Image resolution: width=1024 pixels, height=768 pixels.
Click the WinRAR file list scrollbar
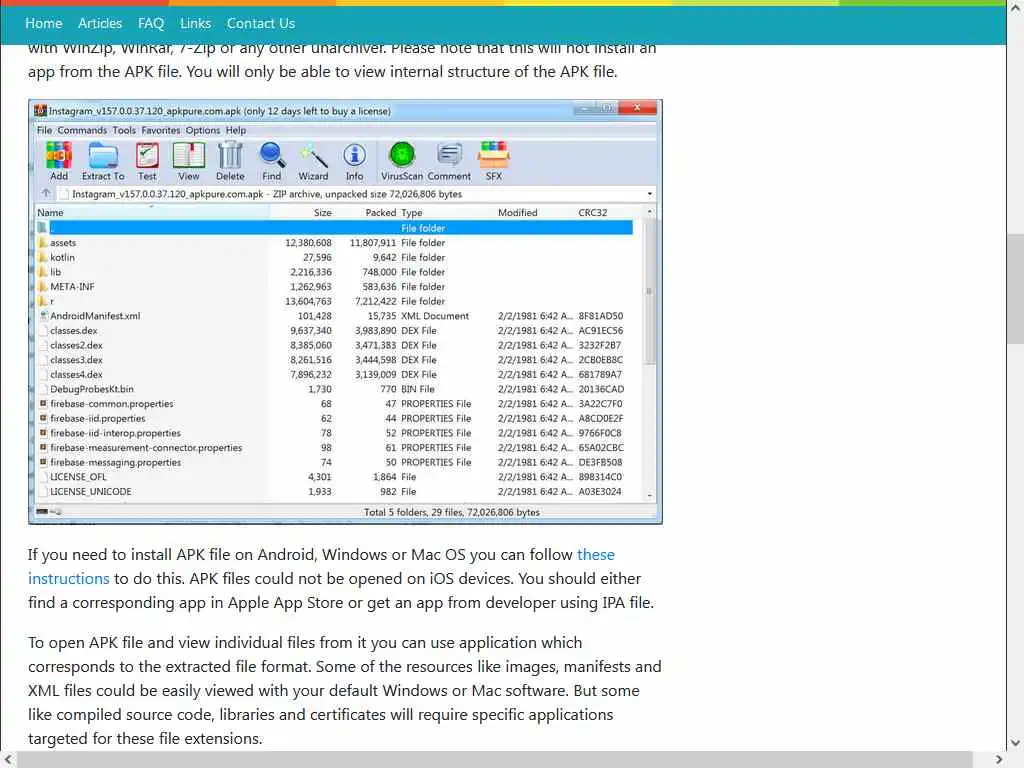[x=649, y=291]
